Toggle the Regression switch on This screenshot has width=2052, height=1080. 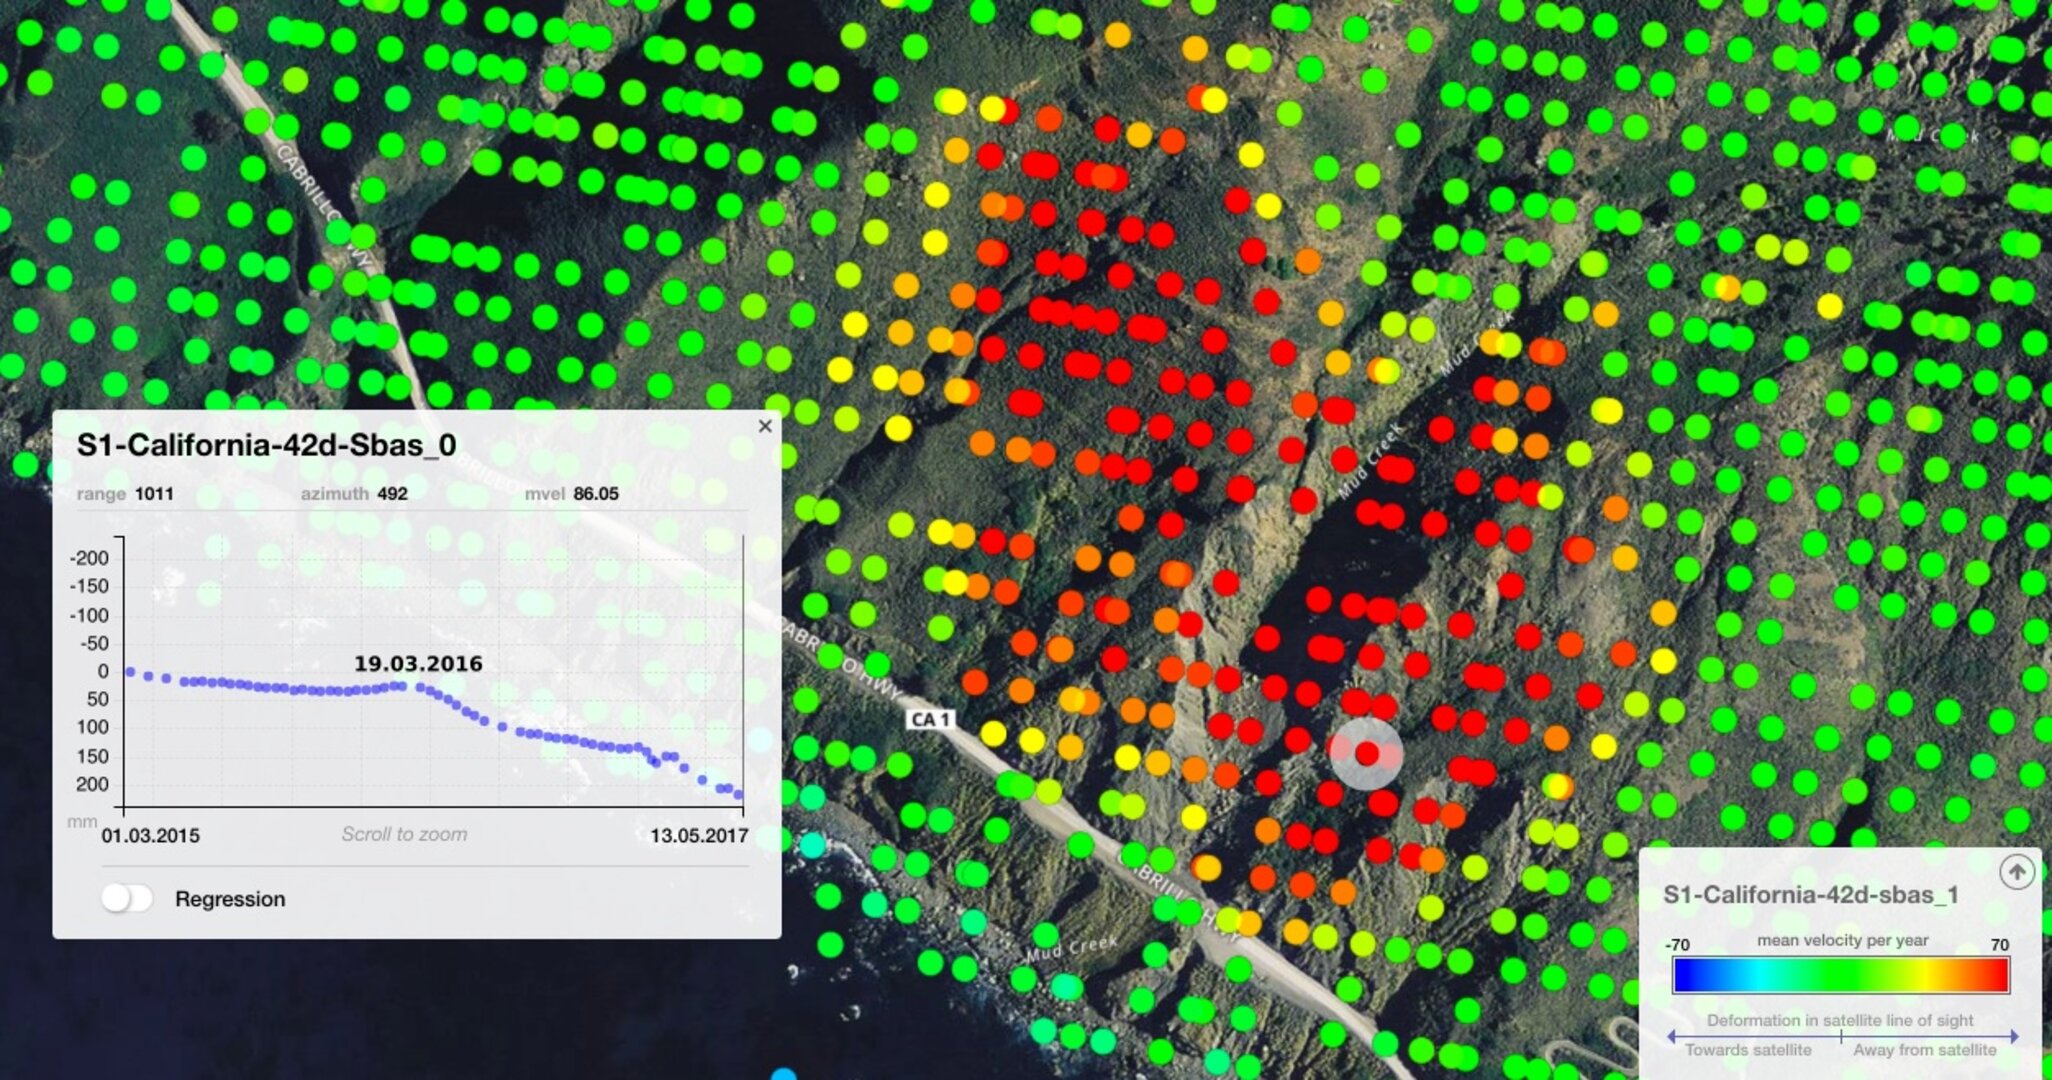point(127,898)
